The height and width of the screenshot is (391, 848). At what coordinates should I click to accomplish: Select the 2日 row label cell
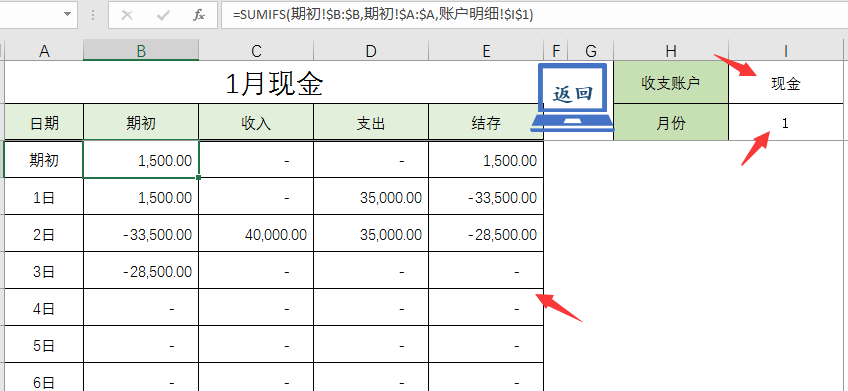44,234
